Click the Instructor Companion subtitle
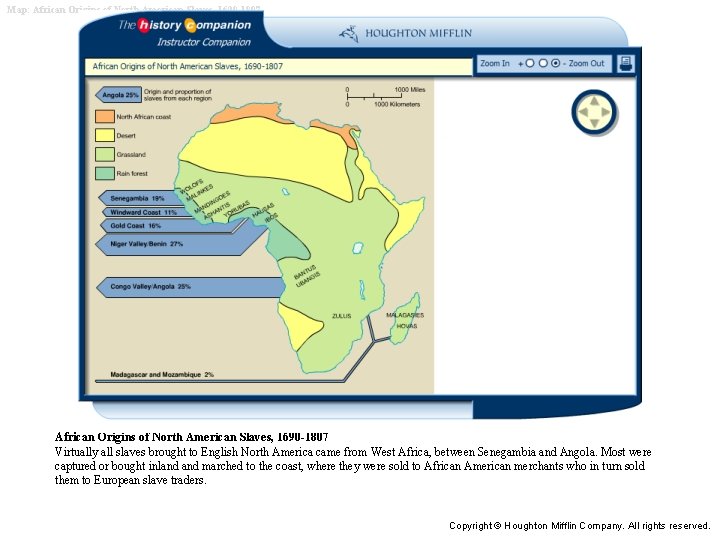The height and width of the screenshot is (540, 720). (x=204, y=42)
